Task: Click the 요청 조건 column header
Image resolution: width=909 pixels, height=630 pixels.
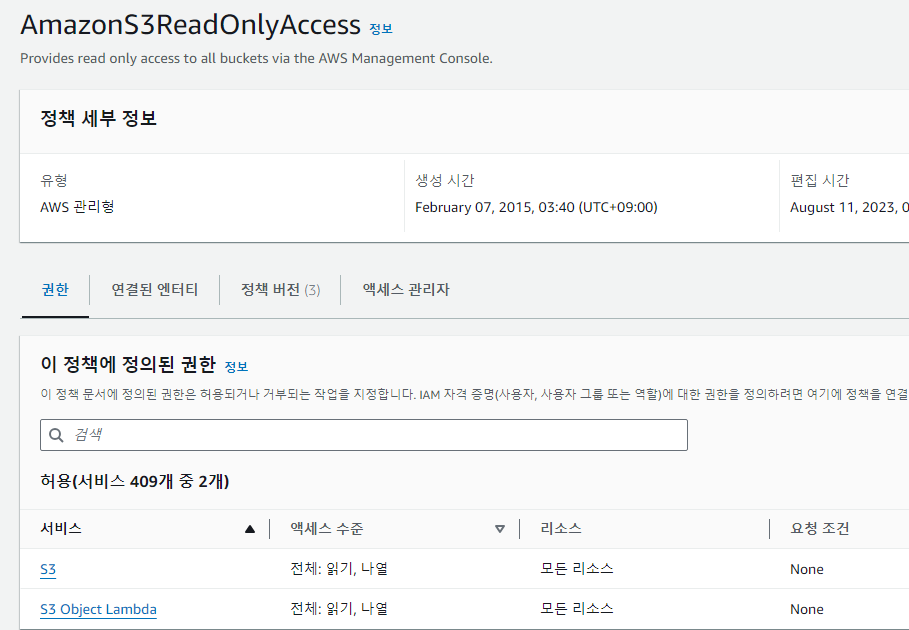Action: 820,529
